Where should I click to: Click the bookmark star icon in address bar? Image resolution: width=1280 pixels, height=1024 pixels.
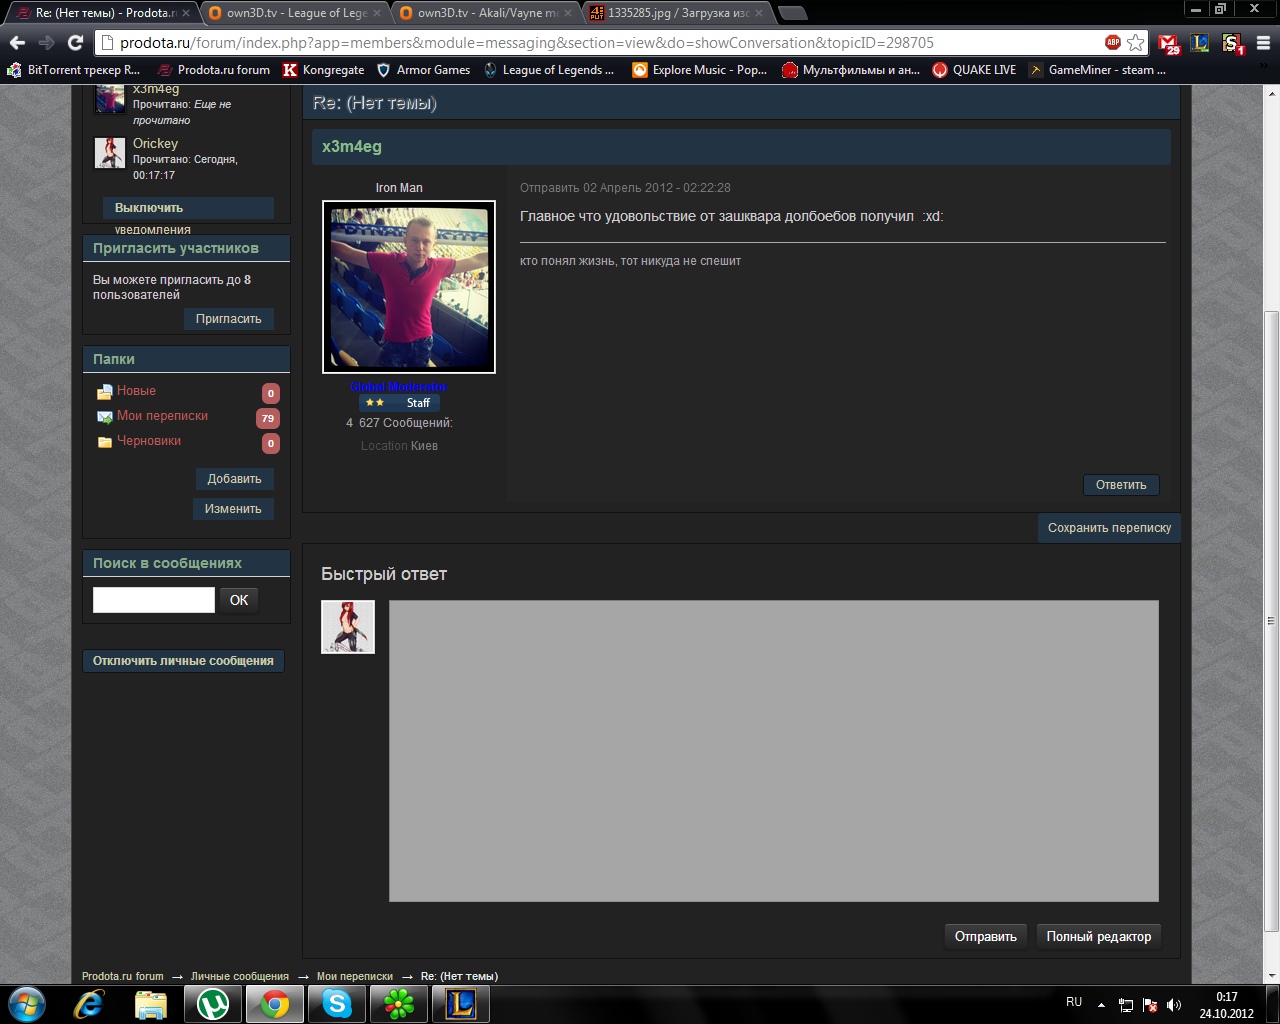pos(1135,43)
